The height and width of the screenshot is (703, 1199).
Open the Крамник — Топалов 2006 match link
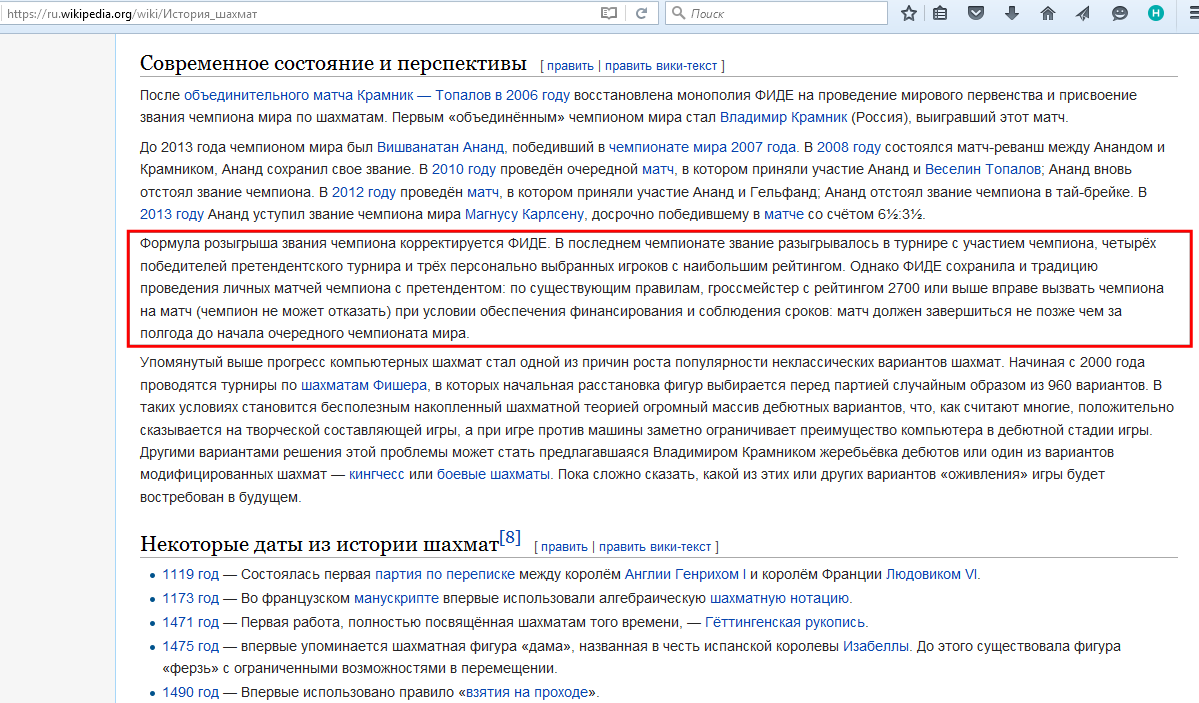[377, 95]
